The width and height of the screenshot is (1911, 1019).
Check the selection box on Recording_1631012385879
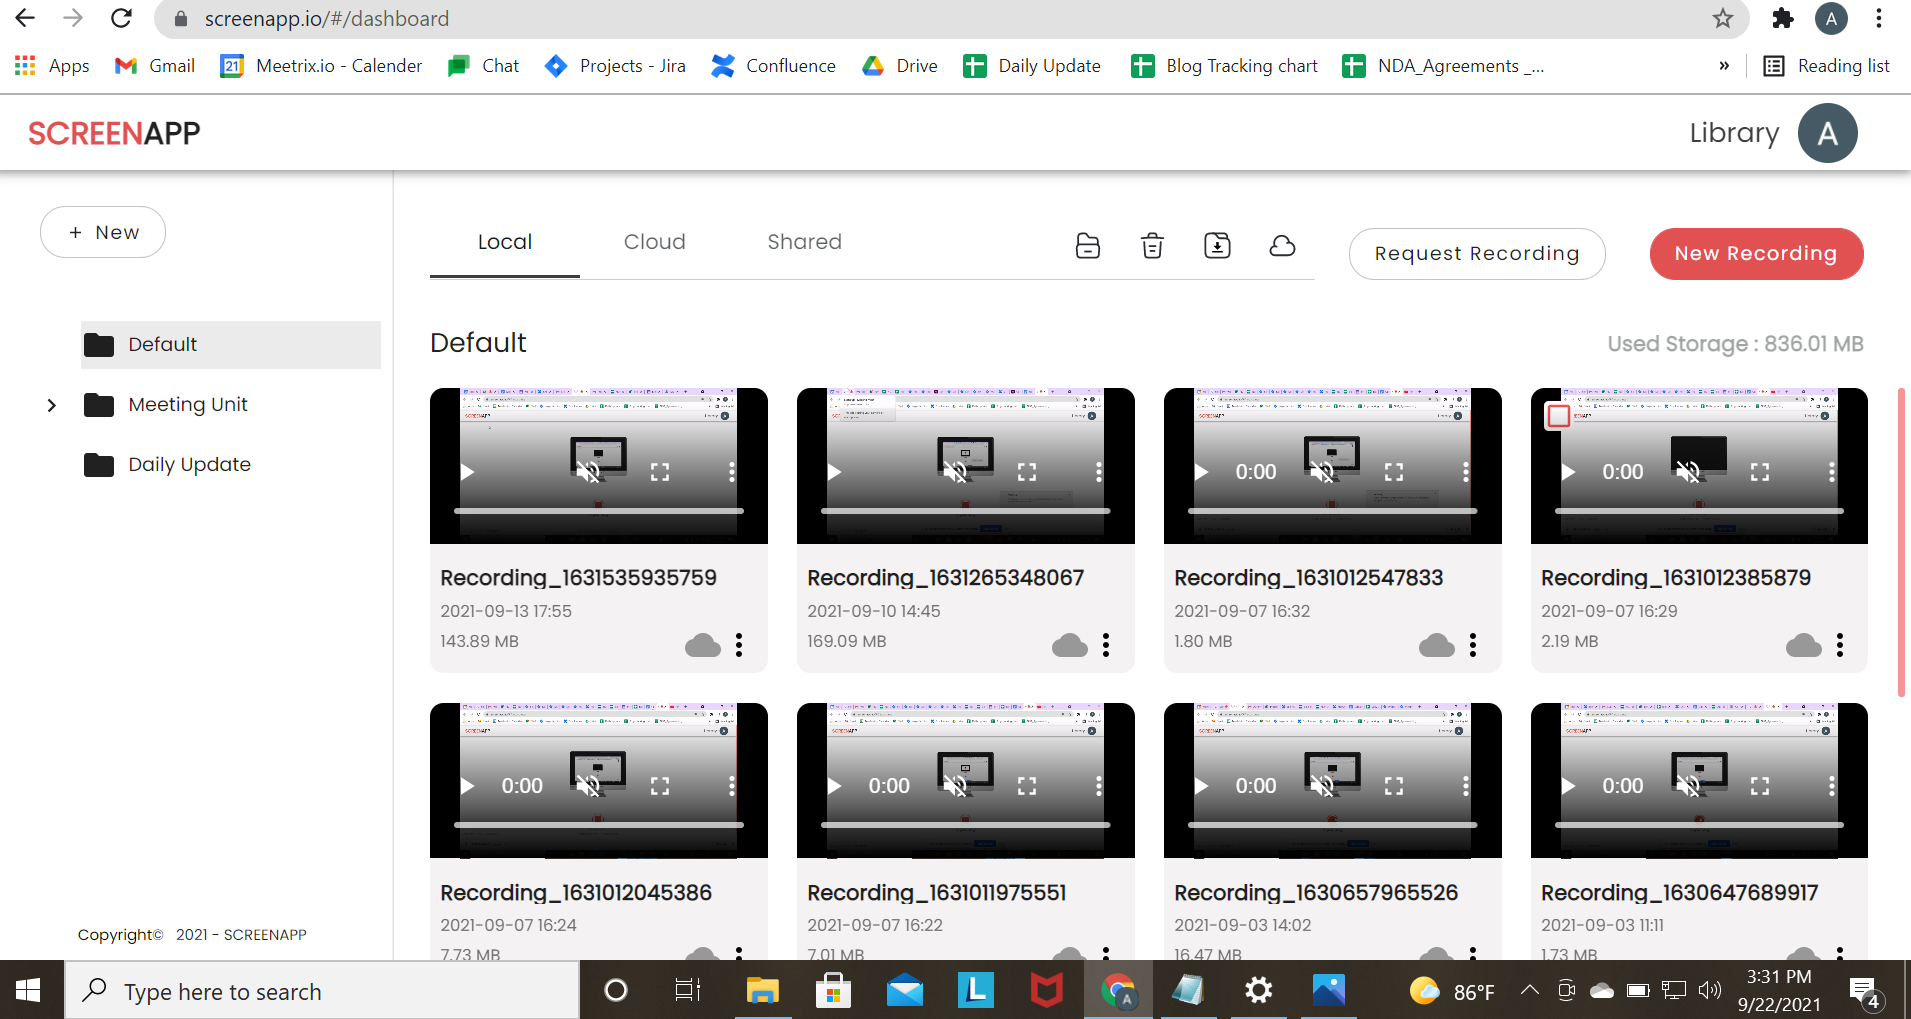tap(1558, 416)
